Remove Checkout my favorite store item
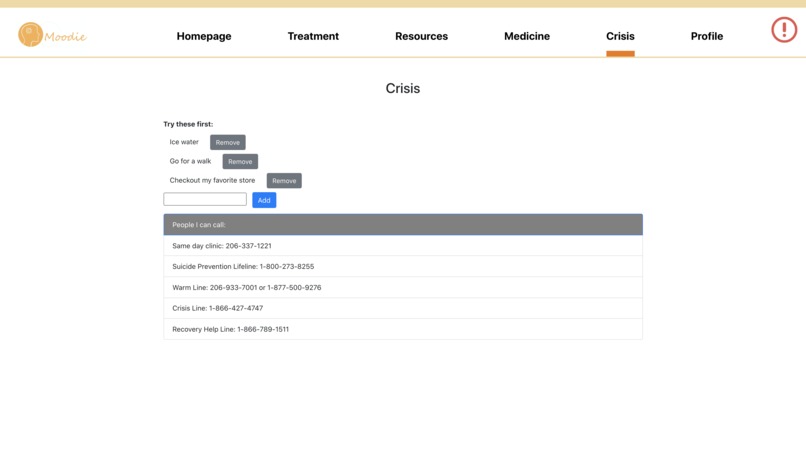 point(284,181)
